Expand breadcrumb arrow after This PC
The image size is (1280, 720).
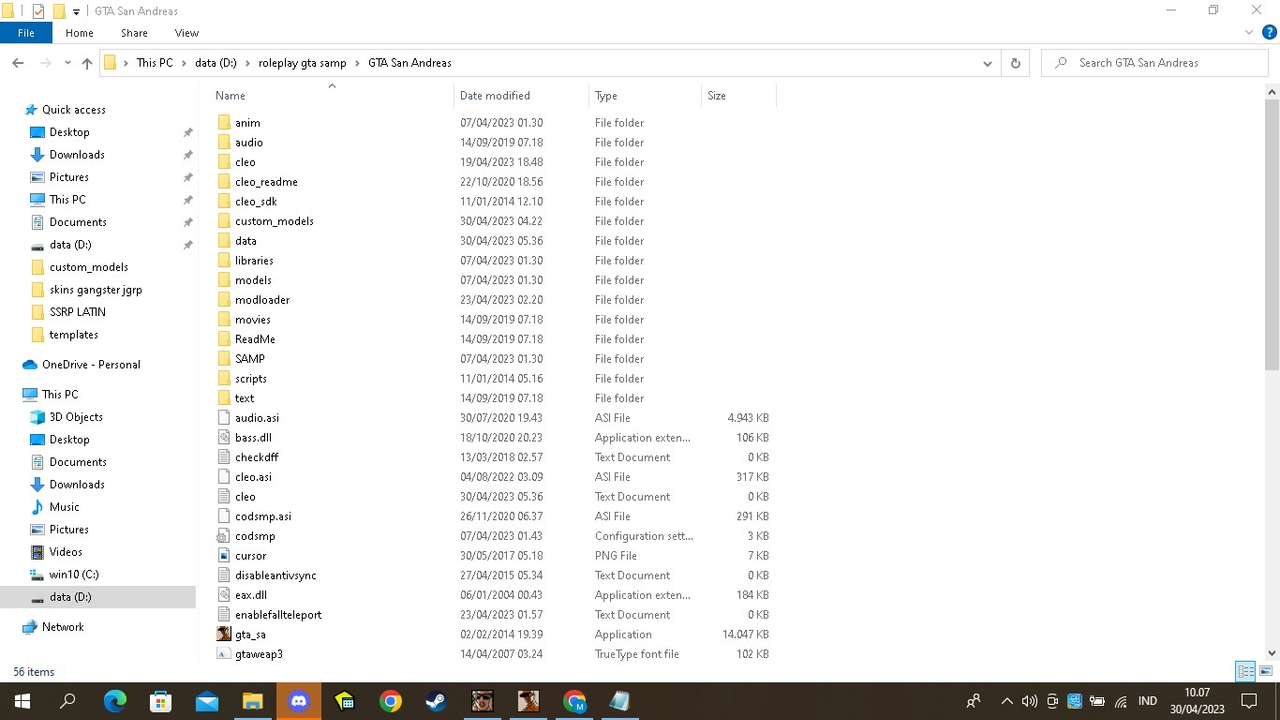pyautogui.click(x=184, y=63)
